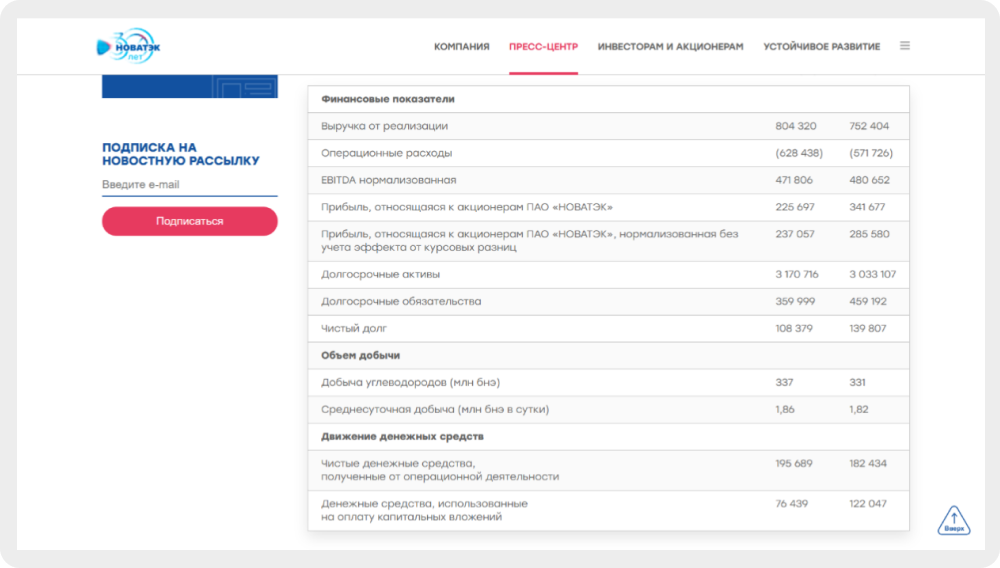This screenshot has height=568, width=1000.
Task: Click the 'Финансовые показатели' section header
Action: pyautogui.click(x=388, y=100)
